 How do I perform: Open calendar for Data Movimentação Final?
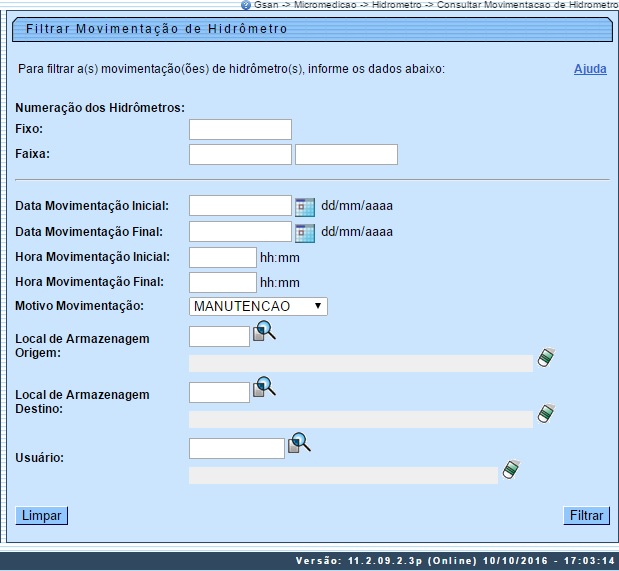point(305,232)
